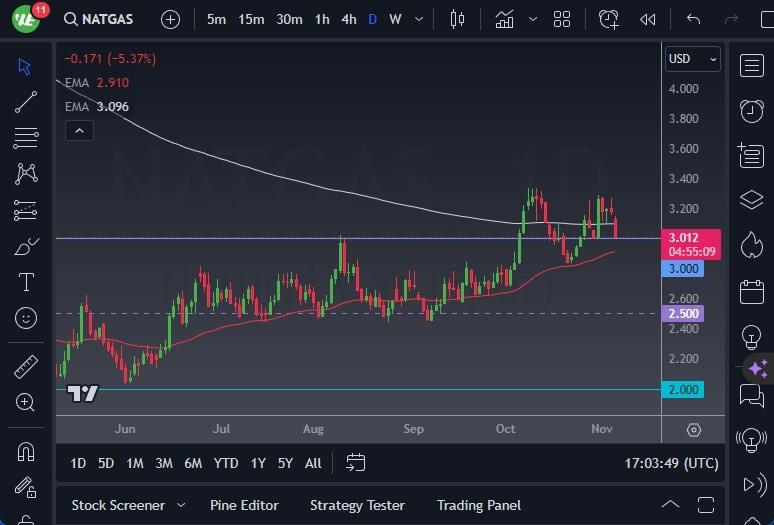The height and width of the screenshot is (525, 774).
Task: Select the trend line drawing tool
Action: pos(26,101)
